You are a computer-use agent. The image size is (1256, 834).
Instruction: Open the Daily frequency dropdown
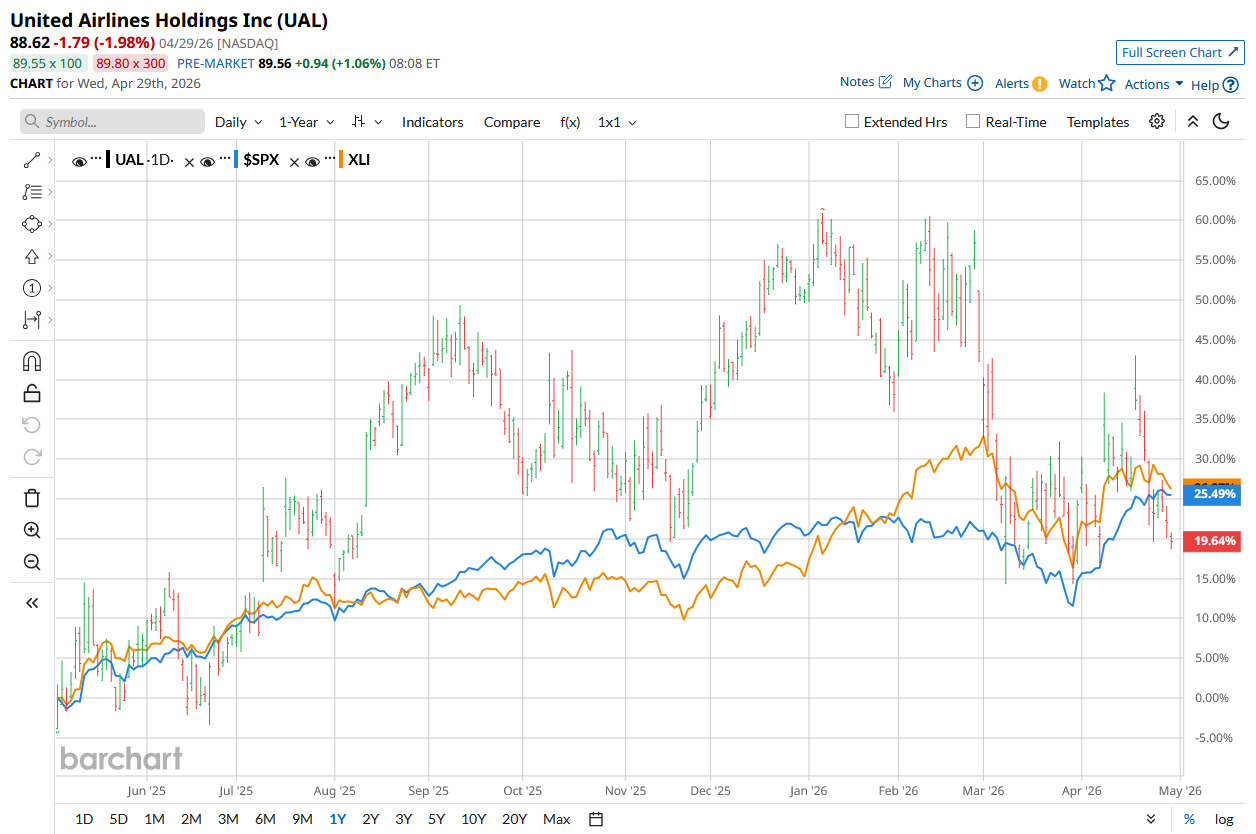click(x=238, y=122)
